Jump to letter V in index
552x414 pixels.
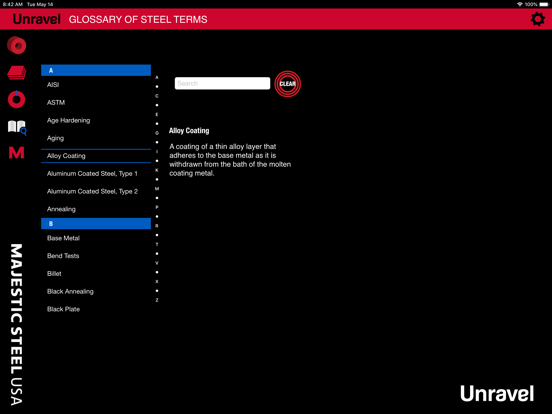[x=157, y=263]
